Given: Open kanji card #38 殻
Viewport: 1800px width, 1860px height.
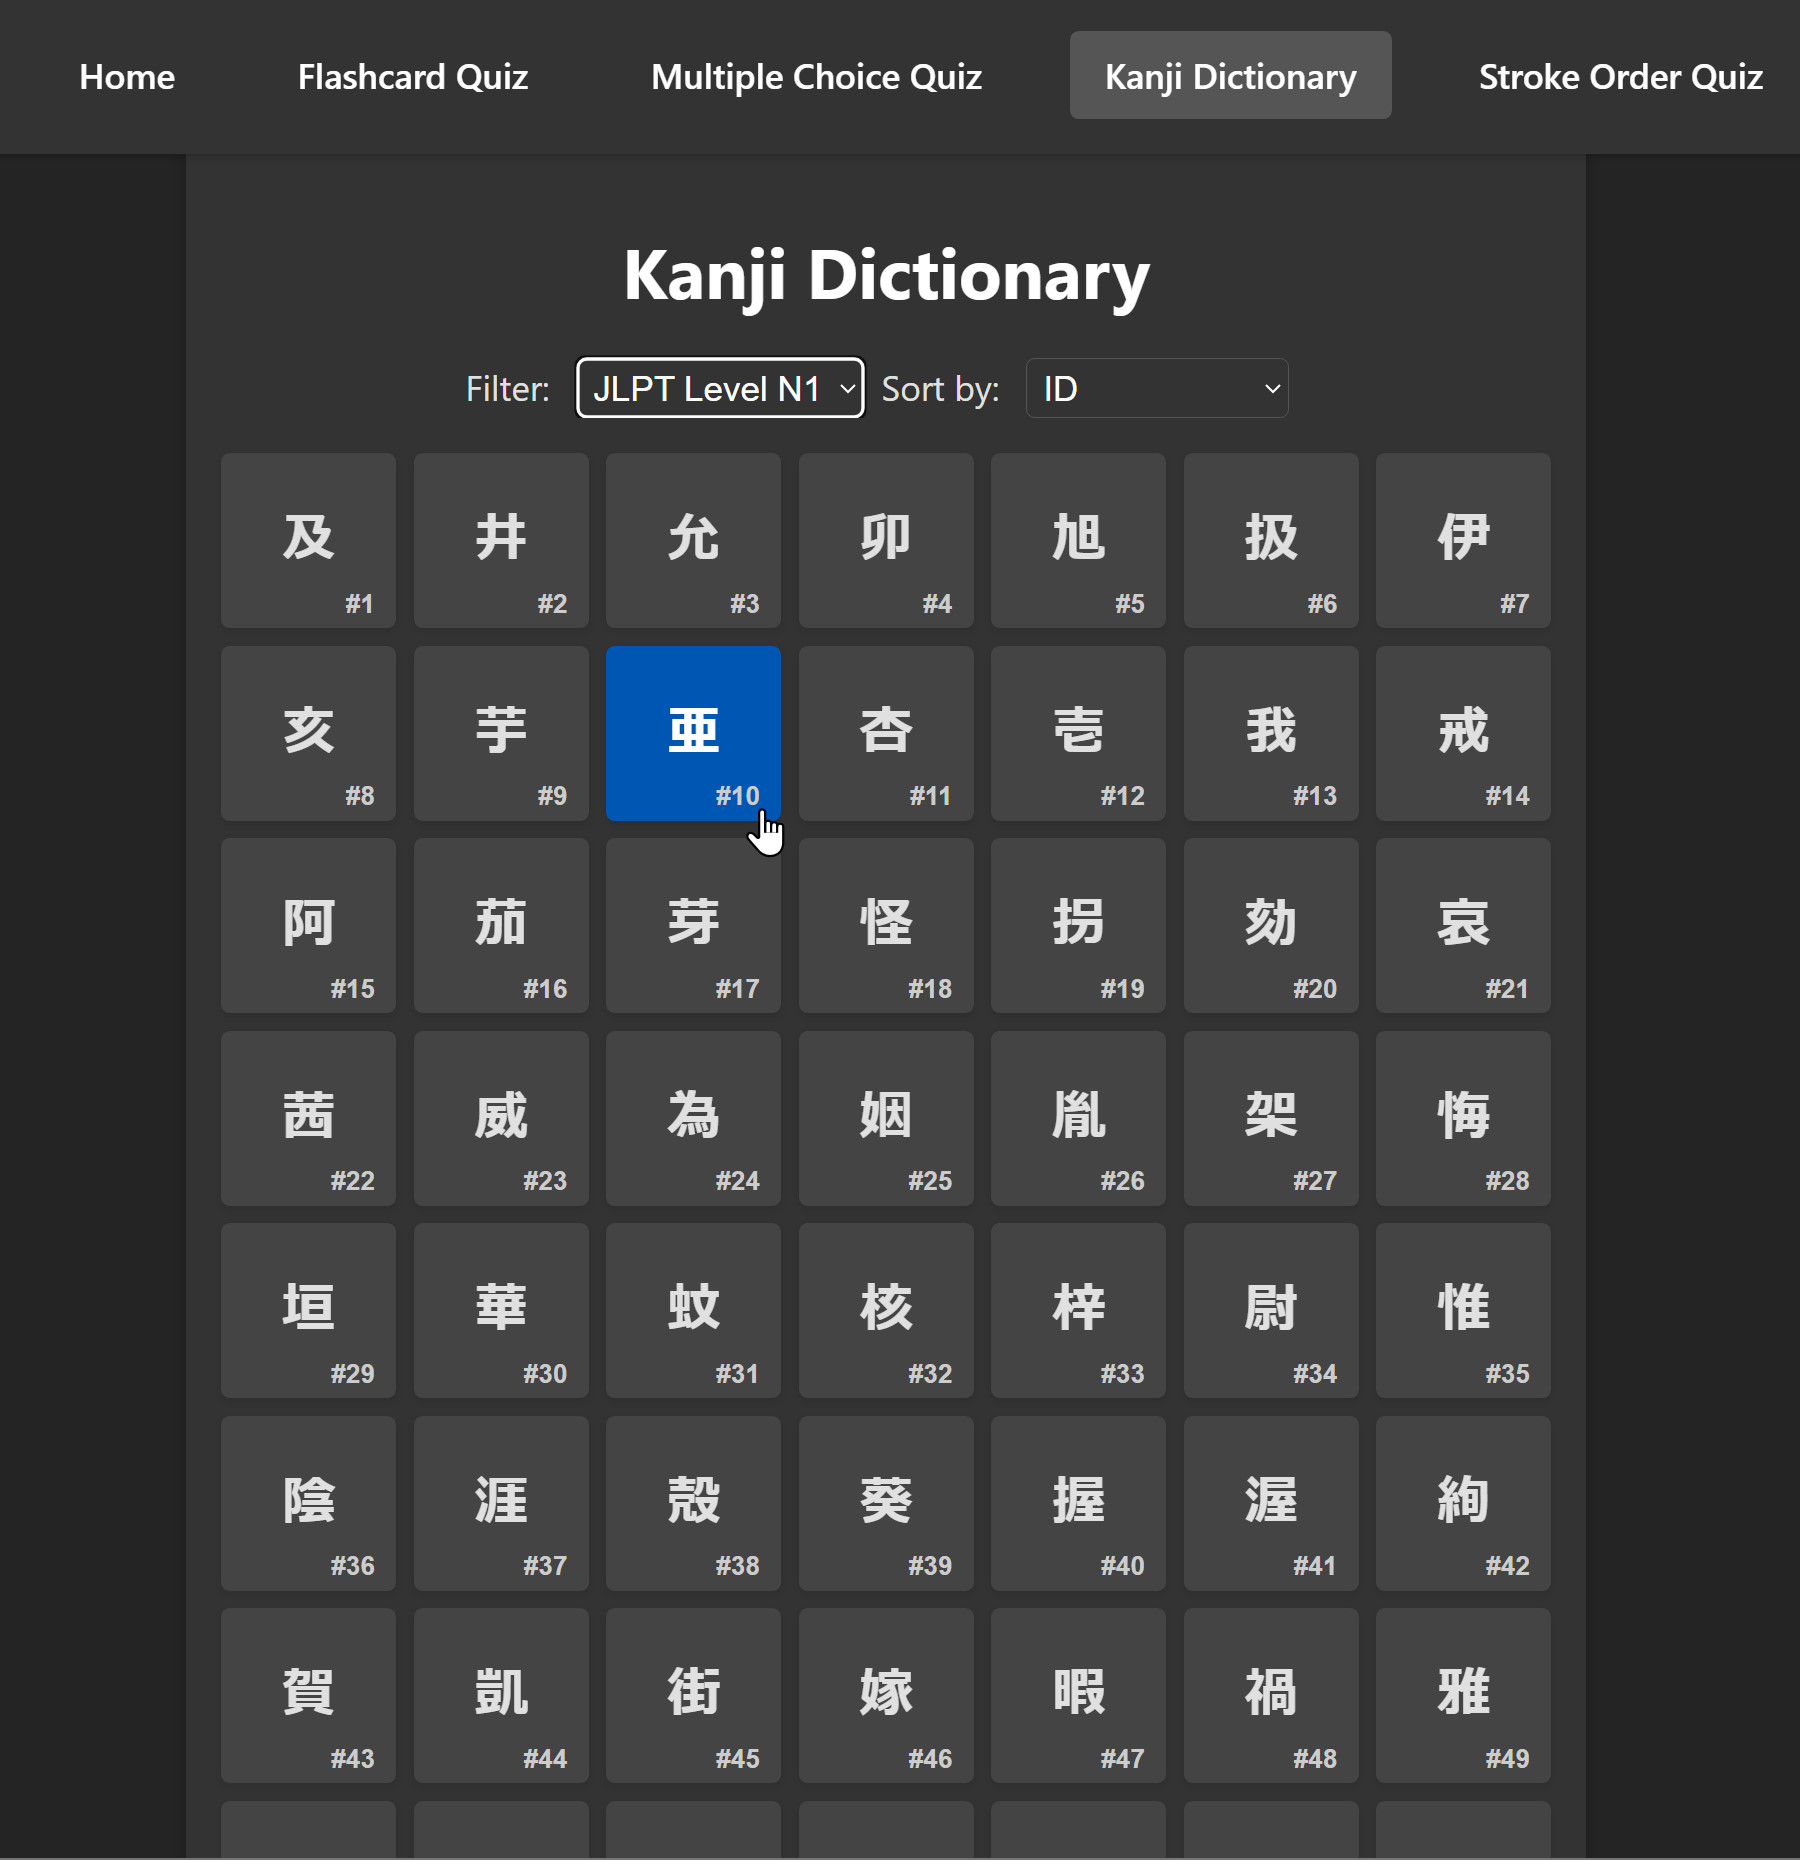Looking at the screenshot, I should pyautogui.click(x=693, y=1503).
